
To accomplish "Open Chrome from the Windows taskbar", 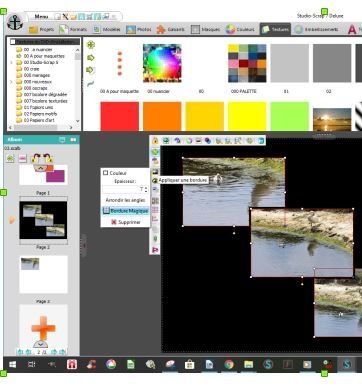I will pos(229,364).
